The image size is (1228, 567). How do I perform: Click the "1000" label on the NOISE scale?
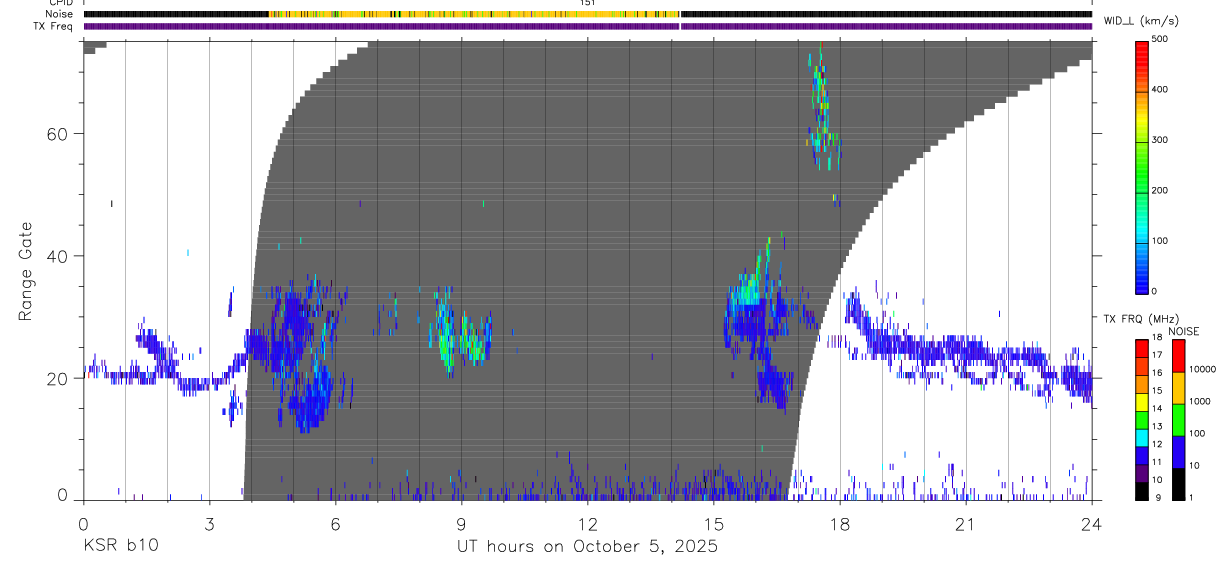coord(1201,402)
